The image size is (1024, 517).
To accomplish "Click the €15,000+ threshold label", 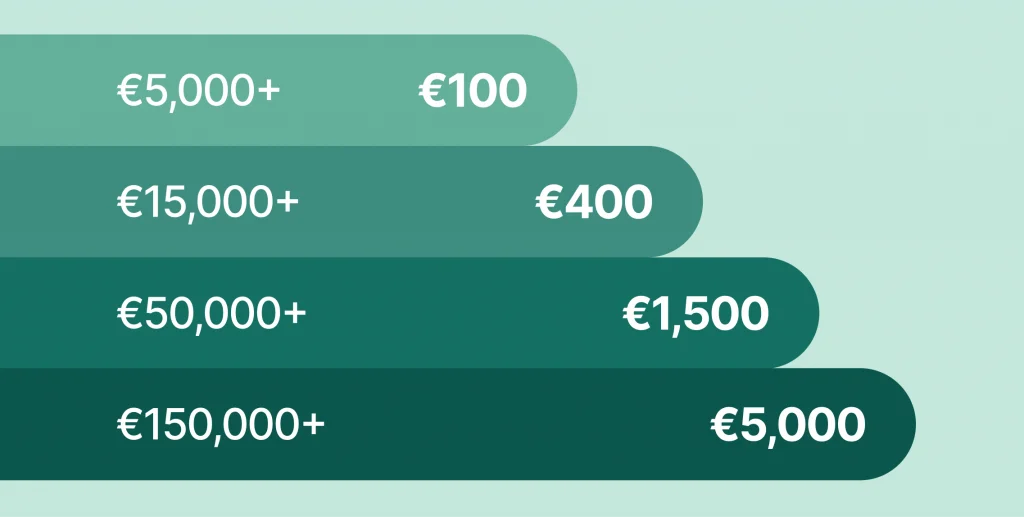I will [x=208, y=203].
